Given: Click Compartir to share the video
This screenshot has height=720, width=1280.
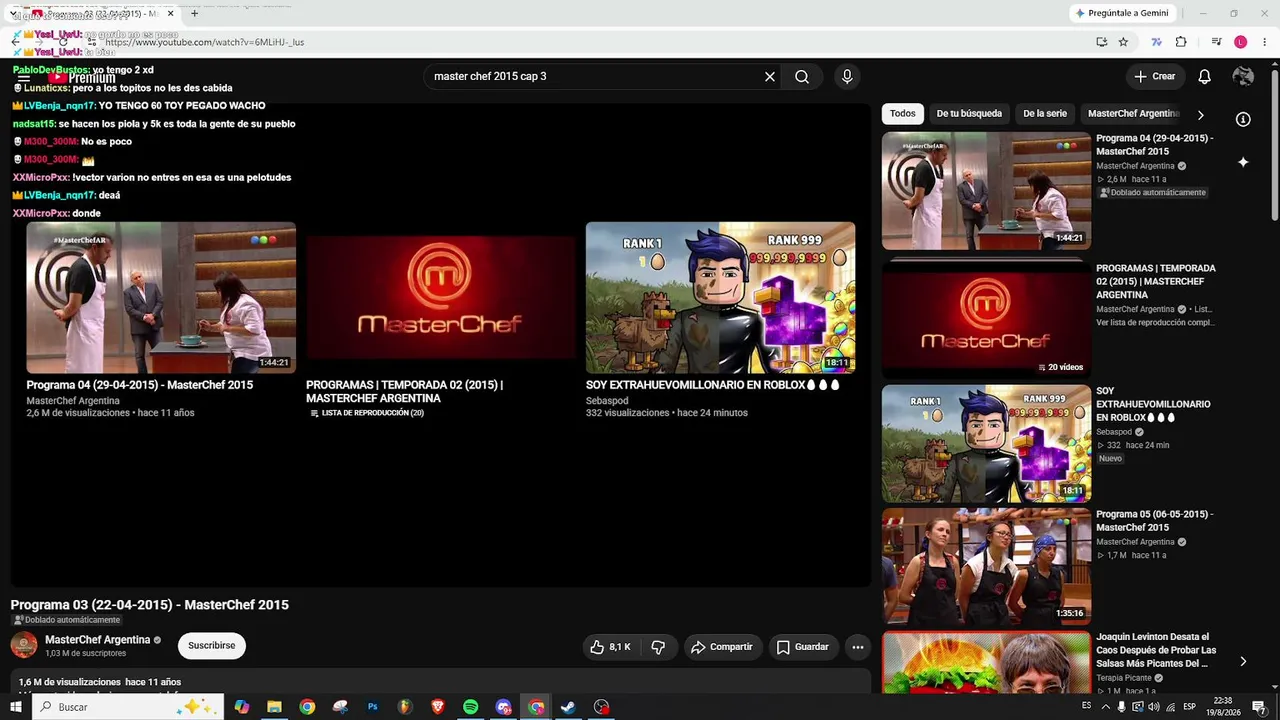Looking at the screenshot, I should click(x=722, y=647).
